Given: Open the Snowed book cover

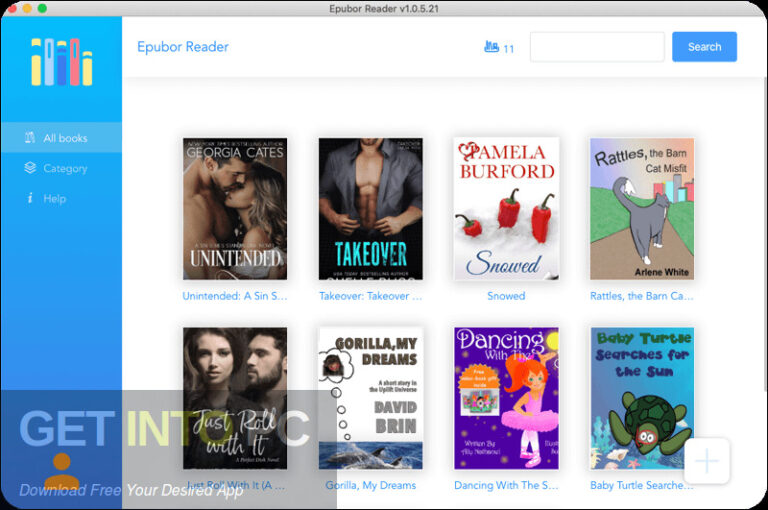Looking at the screenshot, I should 506,209.
